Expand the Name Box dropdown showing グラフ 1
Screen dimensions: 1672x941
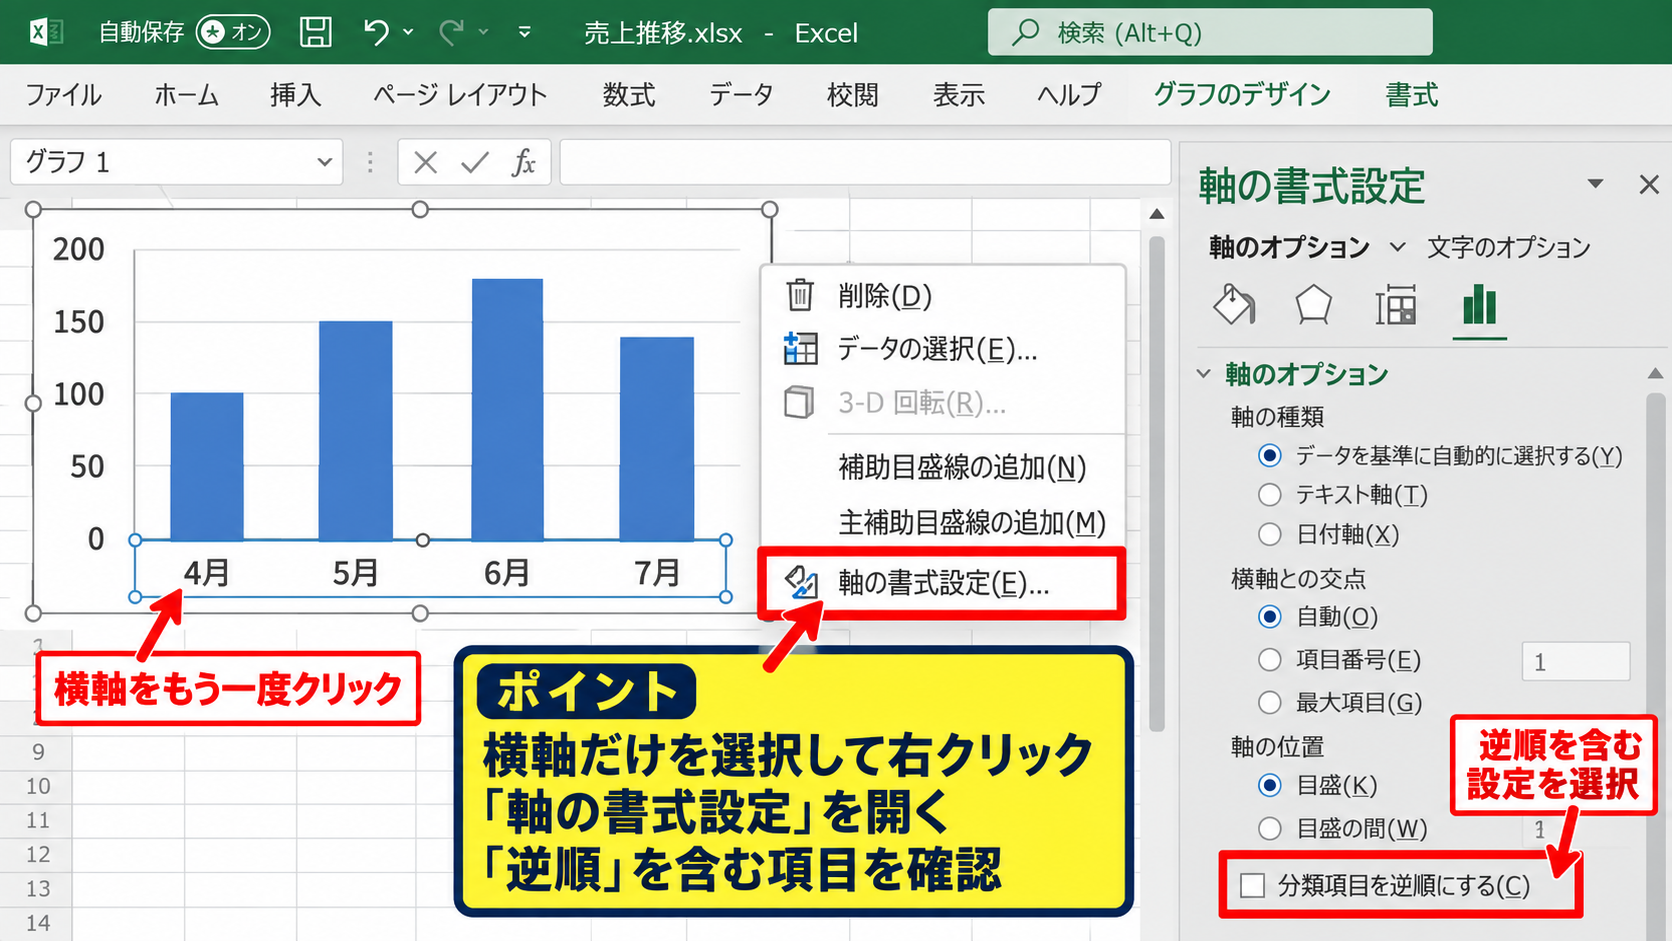pos(324,162)
